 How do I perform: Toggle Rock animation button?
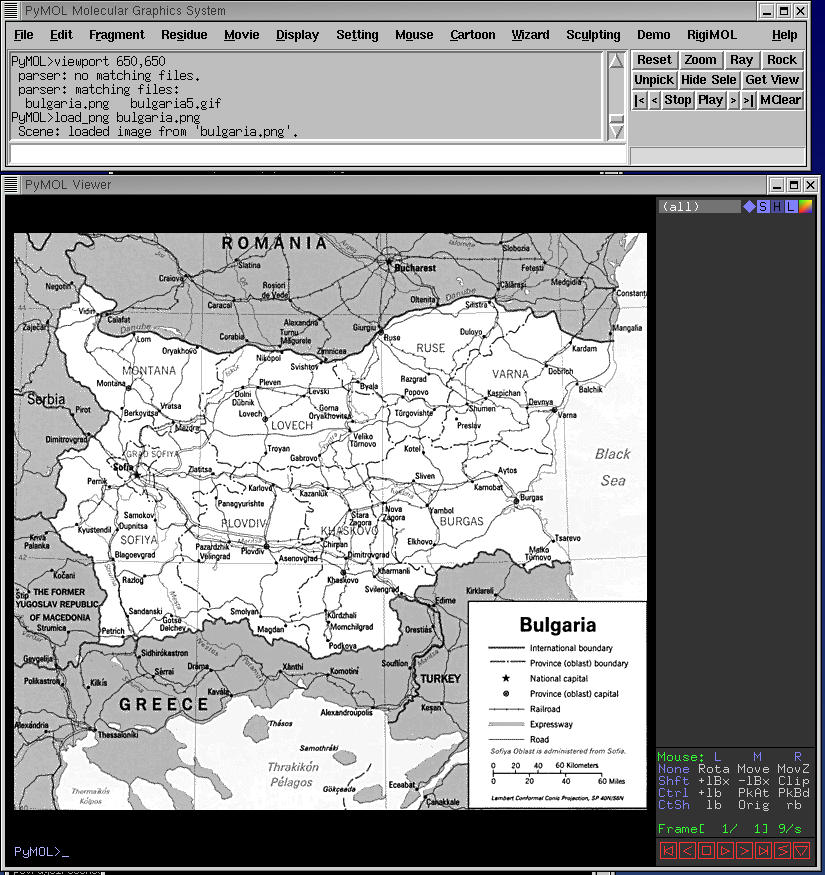pyautogui.click(x=782, y=60)
